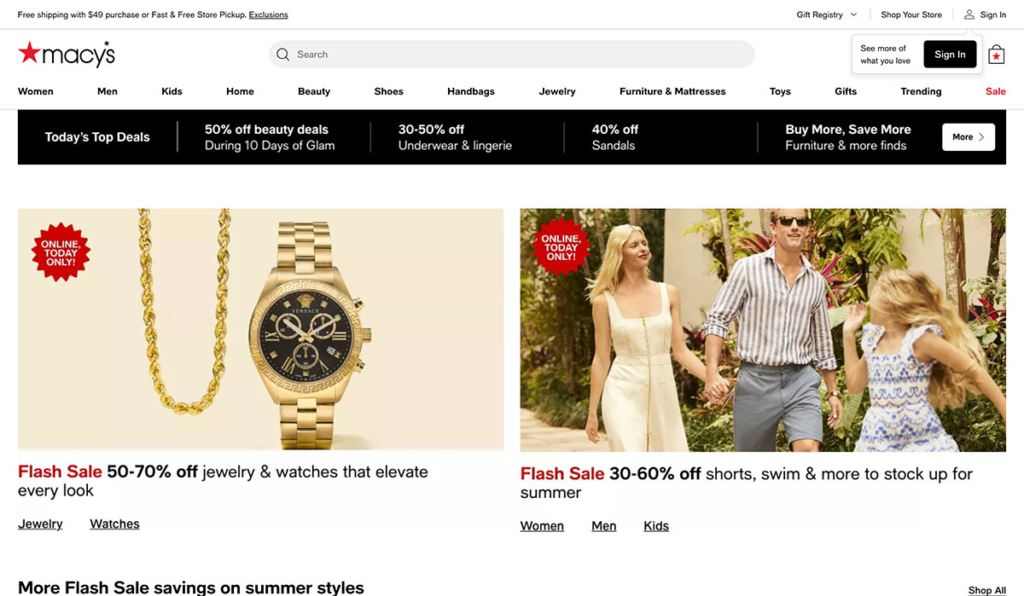Open the Jewelry navigation menu
1024x596 pixels.
[x=557, y=91]
